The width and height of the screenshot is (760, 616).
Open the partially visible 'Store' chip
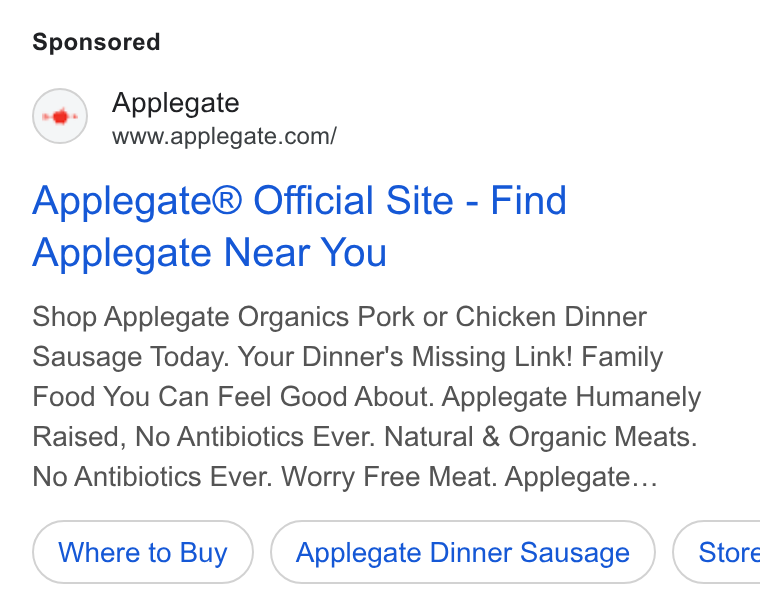tap(717, 552)
